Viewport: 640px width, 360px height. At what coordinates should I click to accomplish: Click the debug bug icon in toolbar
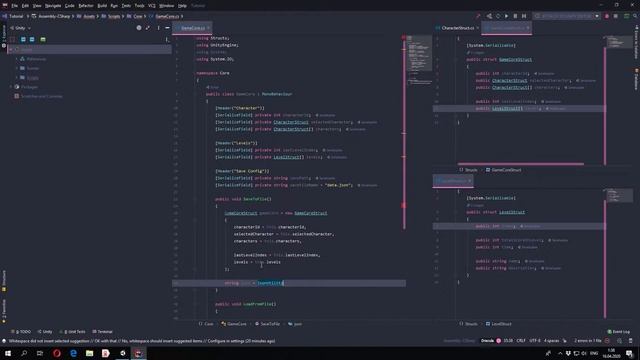[x=607, y=16]
